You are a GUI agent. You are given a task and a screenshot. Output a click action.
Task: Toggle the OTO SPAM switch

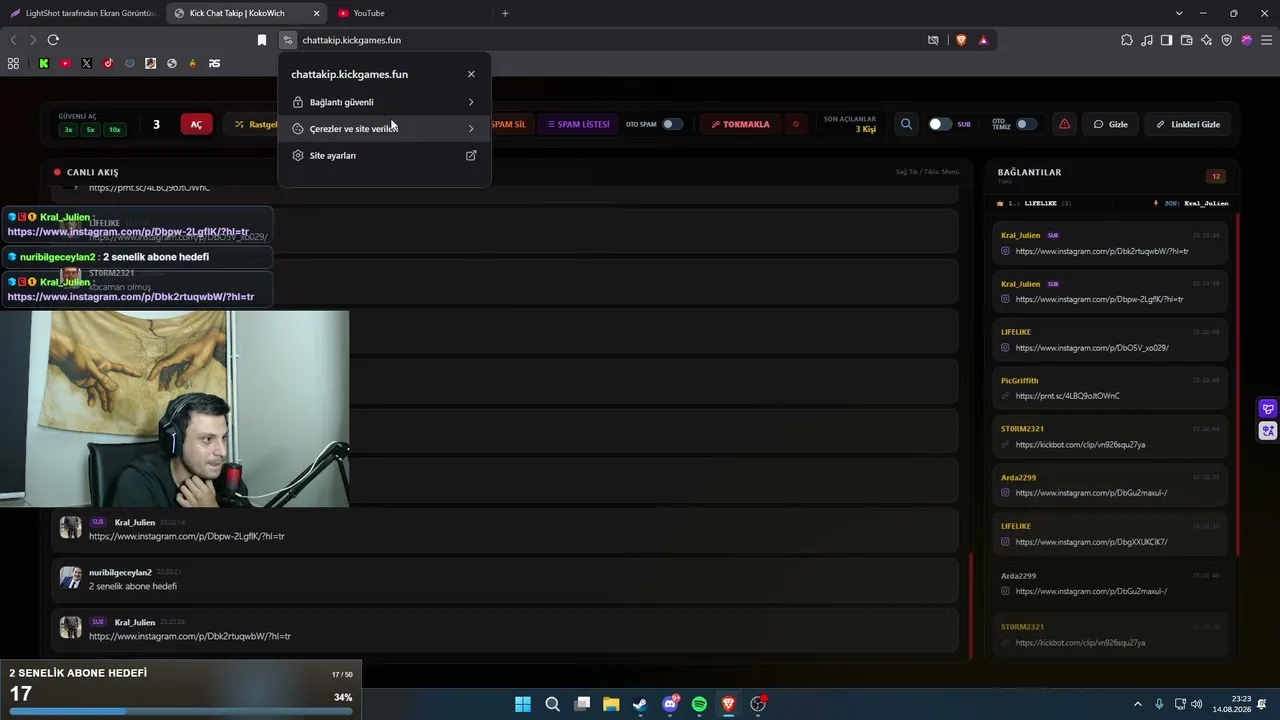pyautogui.click(x=672, y=124)
